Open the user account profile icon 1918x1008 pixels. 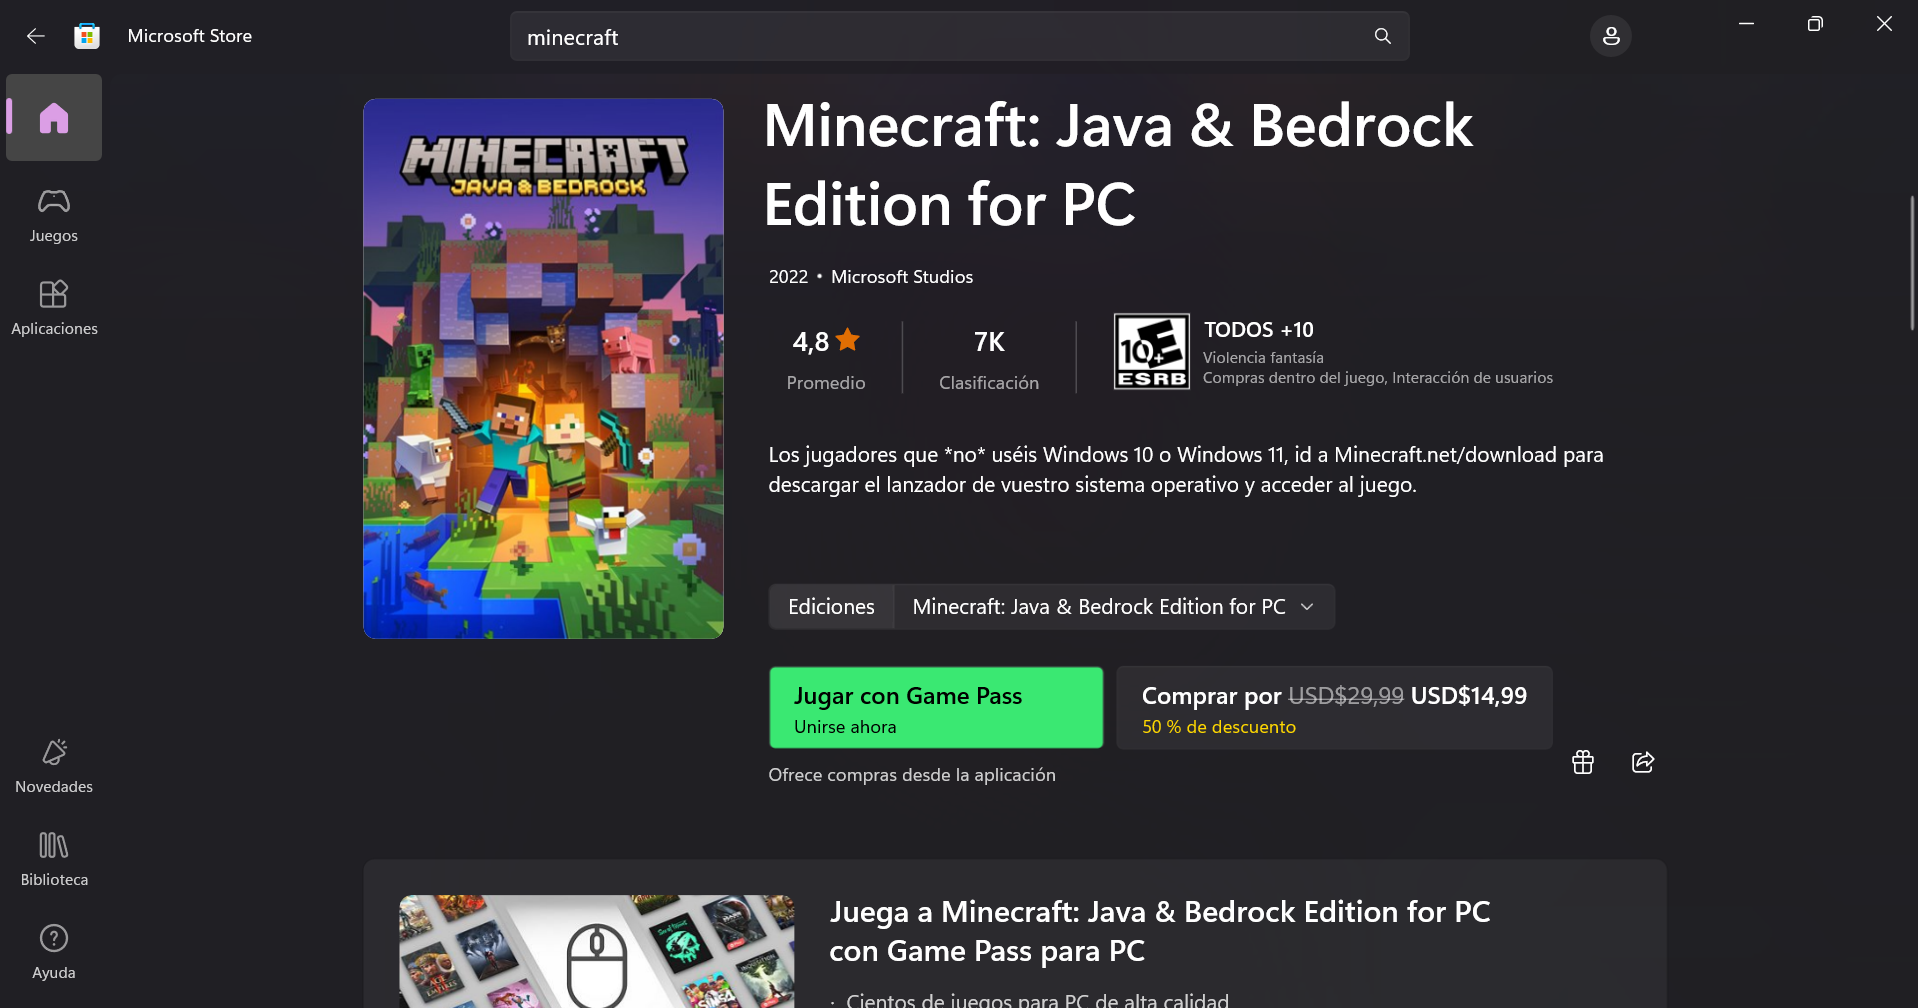1610,36
